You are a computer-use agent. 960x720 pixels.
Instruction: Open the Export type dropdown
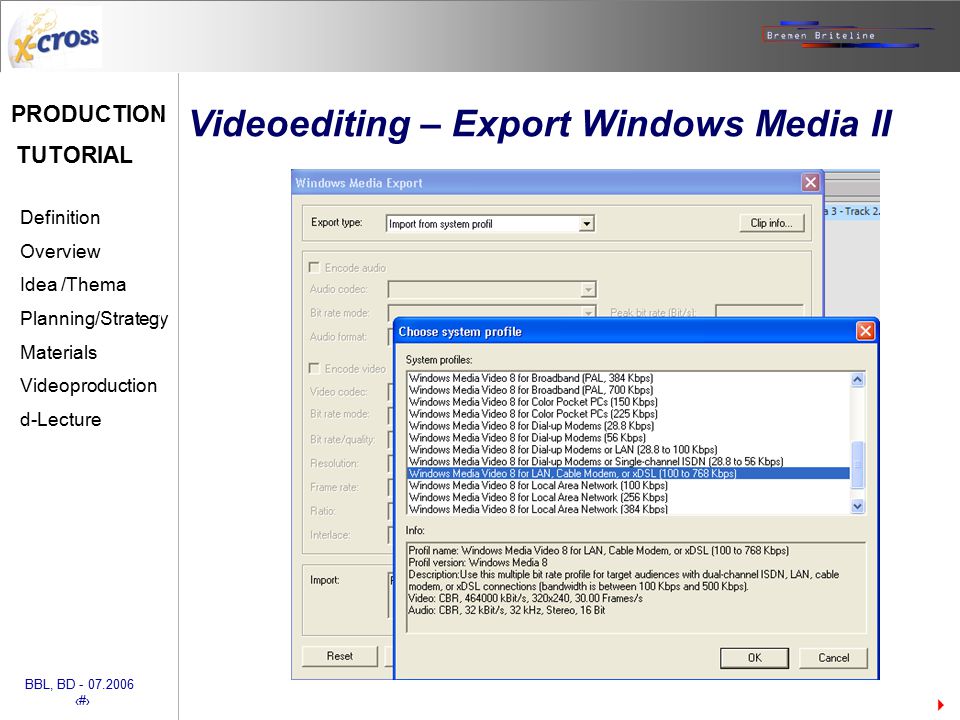pyautogui.click(x=587, y=223)
